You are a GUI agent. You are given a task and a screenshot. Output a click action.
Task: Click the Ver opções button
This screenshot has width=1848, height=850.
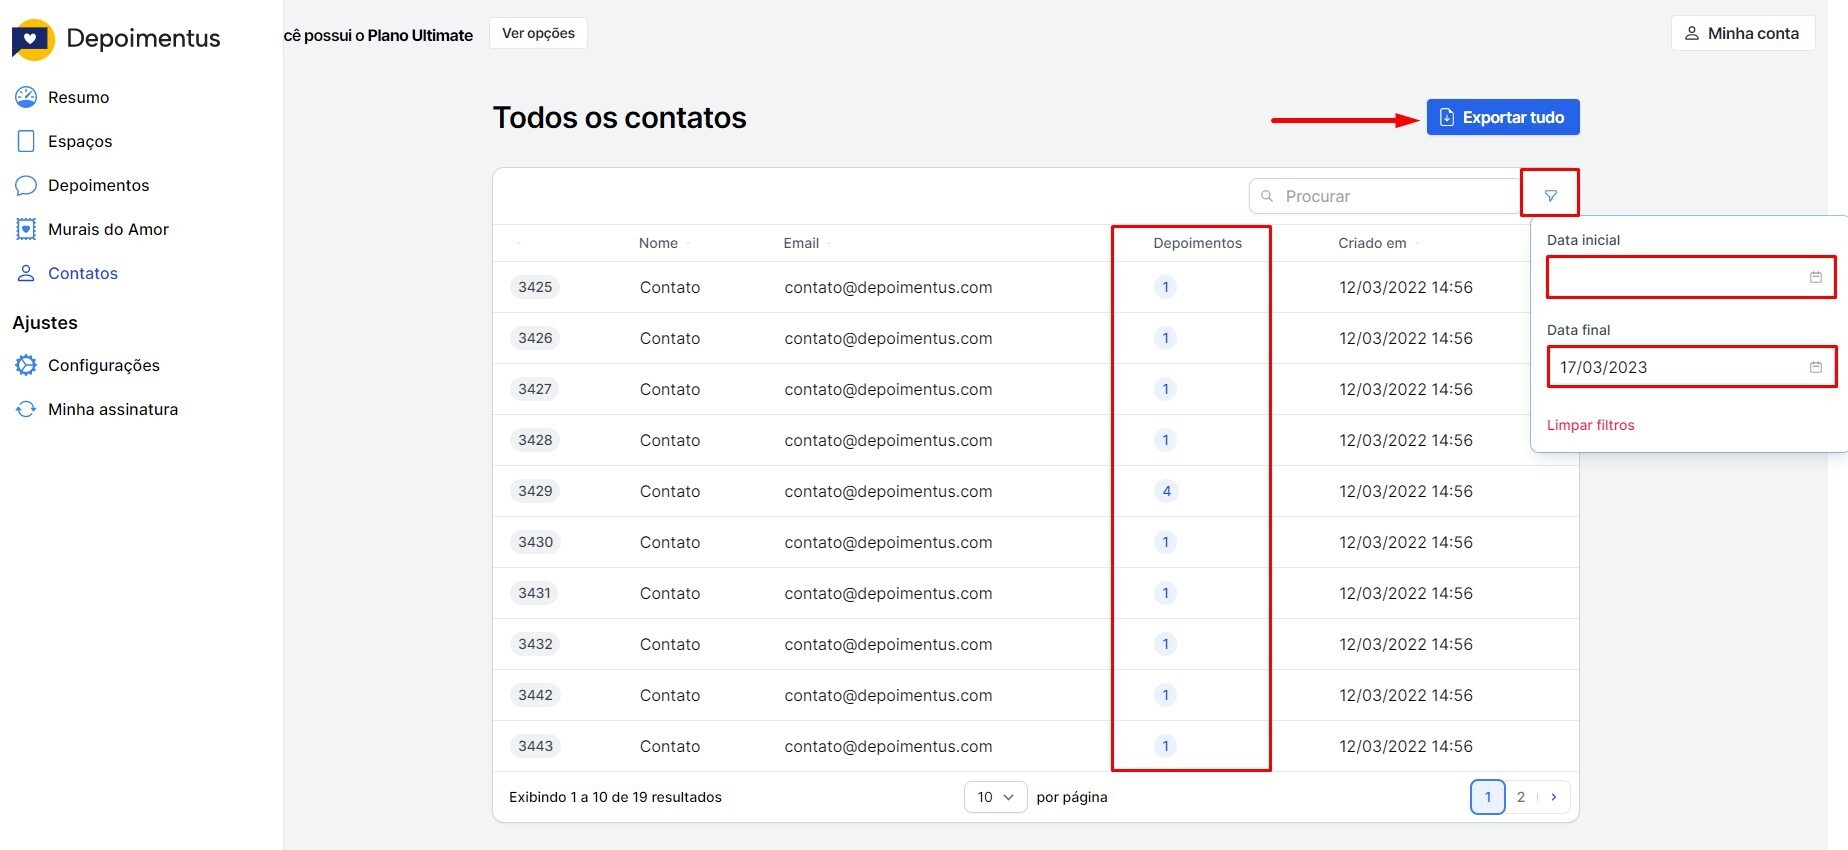pyautogui.click(x=538, y=33)
